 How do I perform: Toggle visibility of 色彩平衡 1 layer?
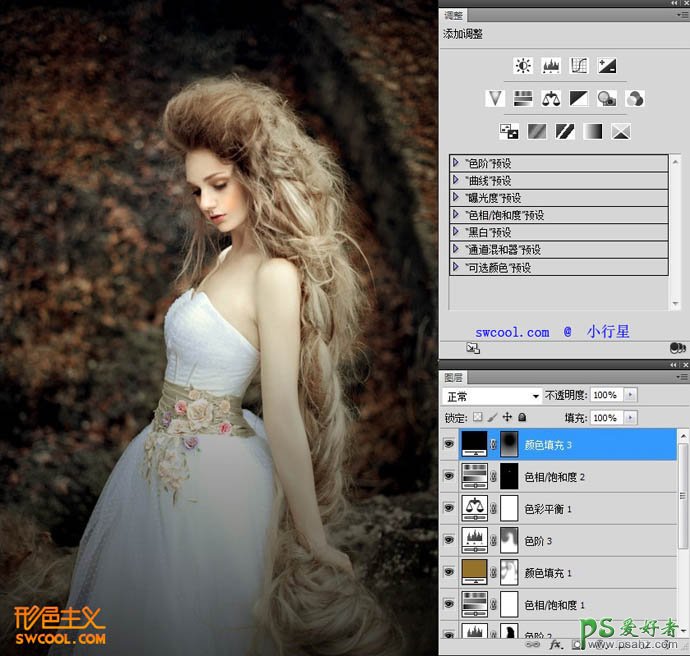click(x=449, y=508)
